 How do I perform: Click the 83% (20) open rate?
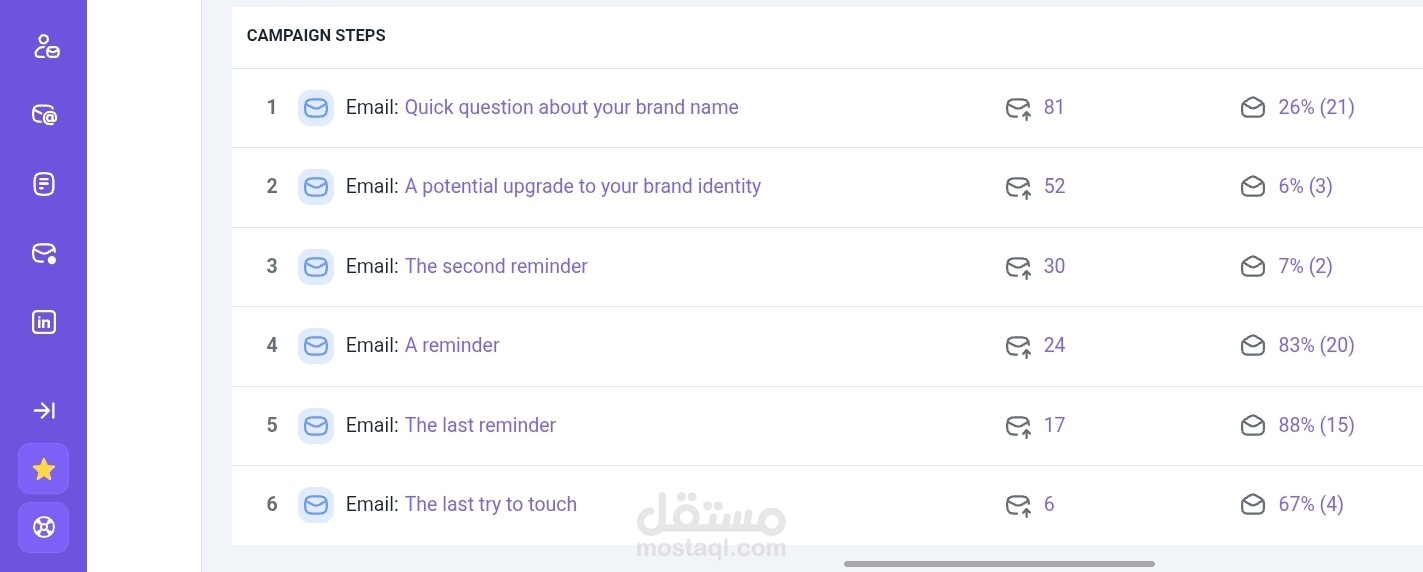coord(1315,345)
